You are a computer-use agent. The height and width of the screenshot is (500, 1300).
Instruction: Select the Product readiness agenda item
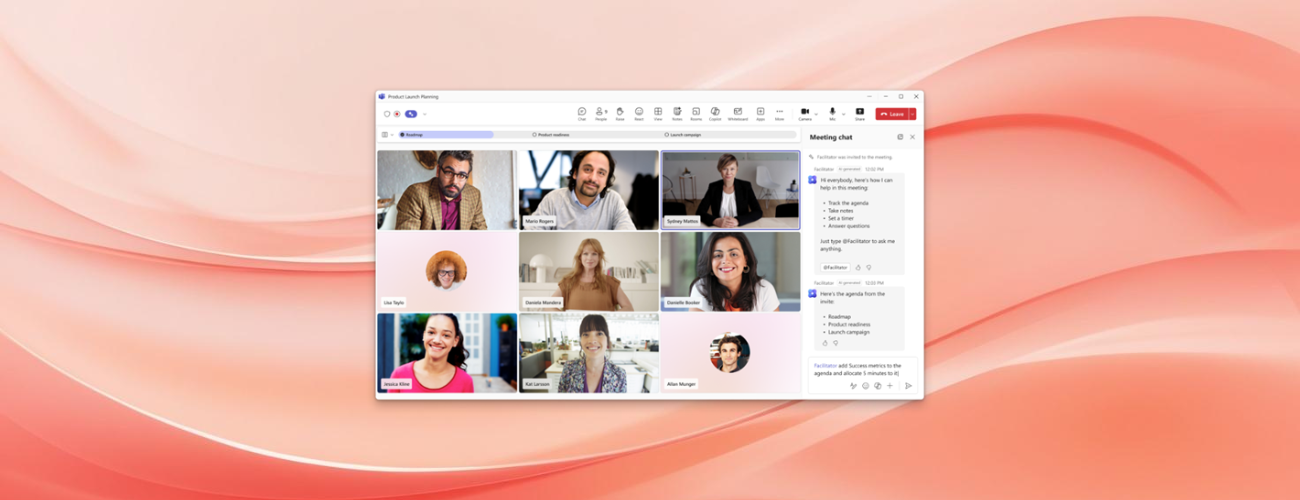point(551,134)
